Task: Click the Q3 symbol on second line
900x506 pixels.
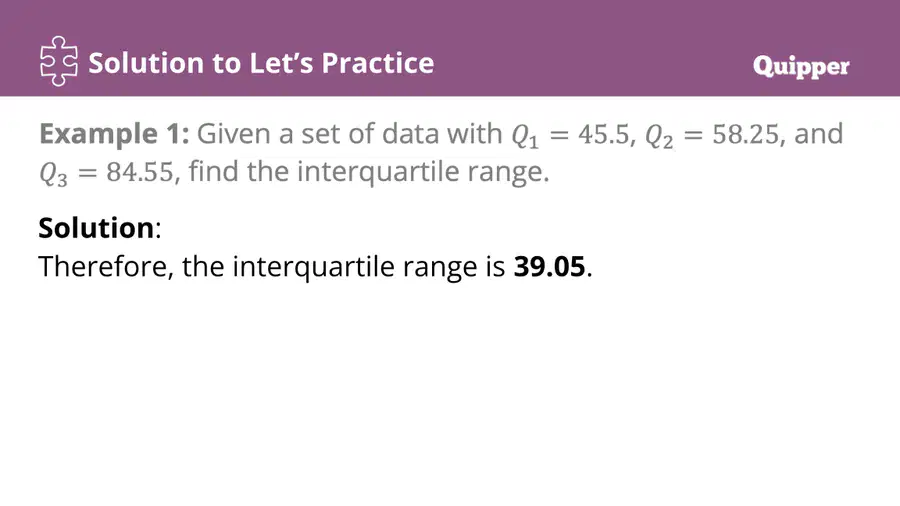Action: (53, 174)
